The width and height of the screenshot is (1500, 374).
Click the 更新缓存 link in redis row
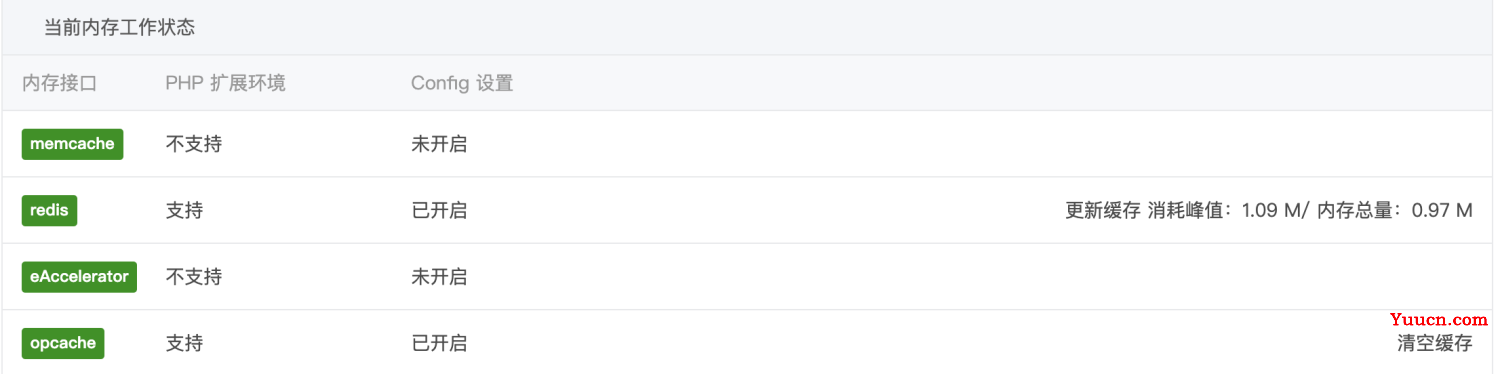(x=1103, y=211)
